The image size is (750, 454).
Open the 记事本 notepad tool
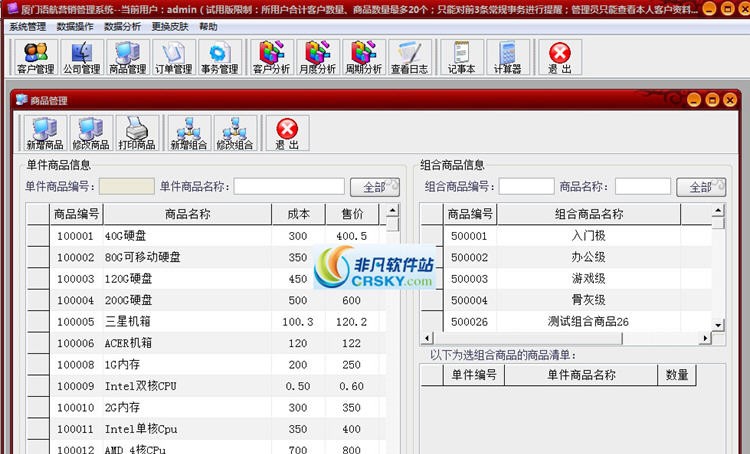462,57
